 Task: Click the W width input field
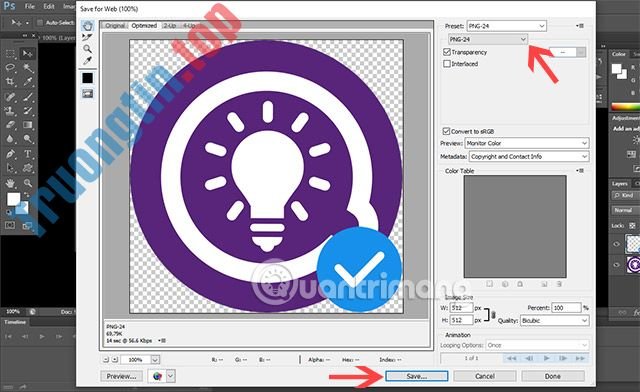[x=461, y=308]
